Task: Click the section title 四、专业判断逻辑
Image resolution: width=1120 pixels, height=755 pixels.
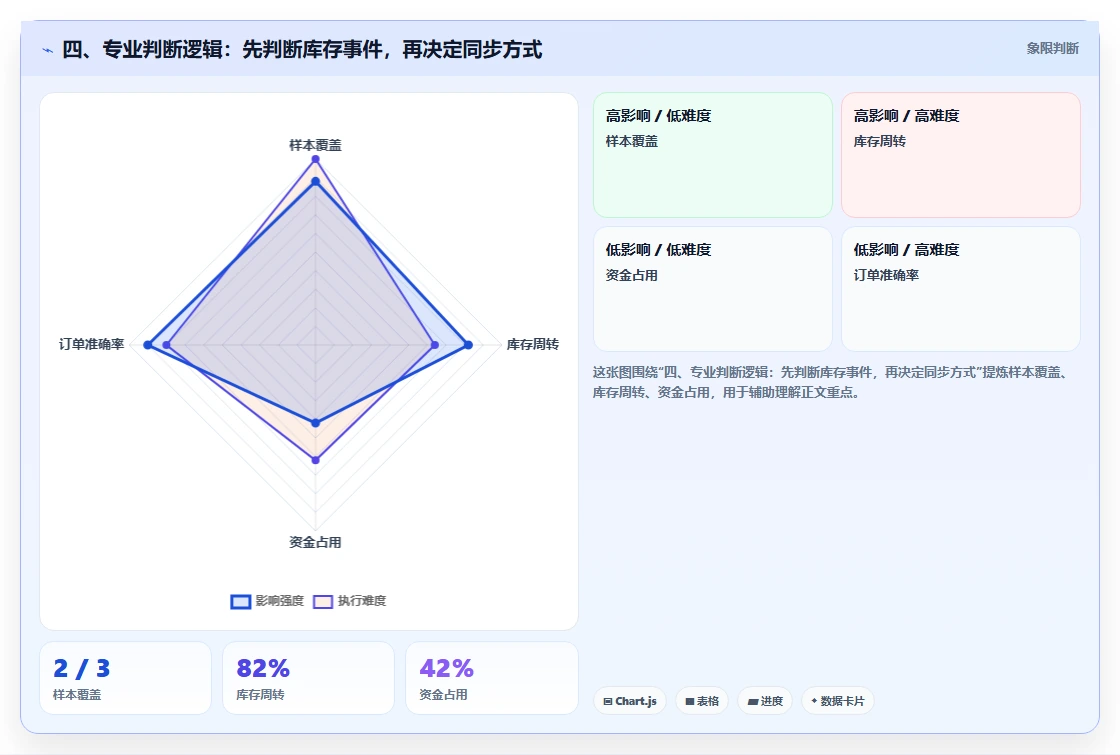Action: click(302, 49)
